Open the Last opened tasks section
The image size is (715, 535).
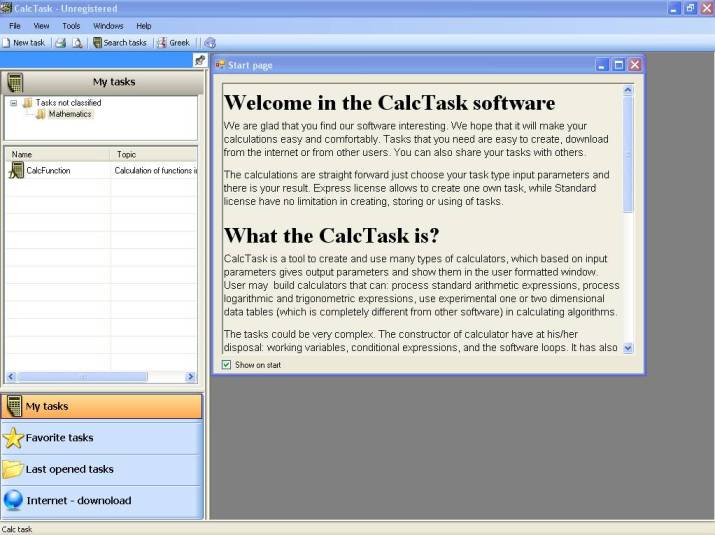[x=102, y=469]
